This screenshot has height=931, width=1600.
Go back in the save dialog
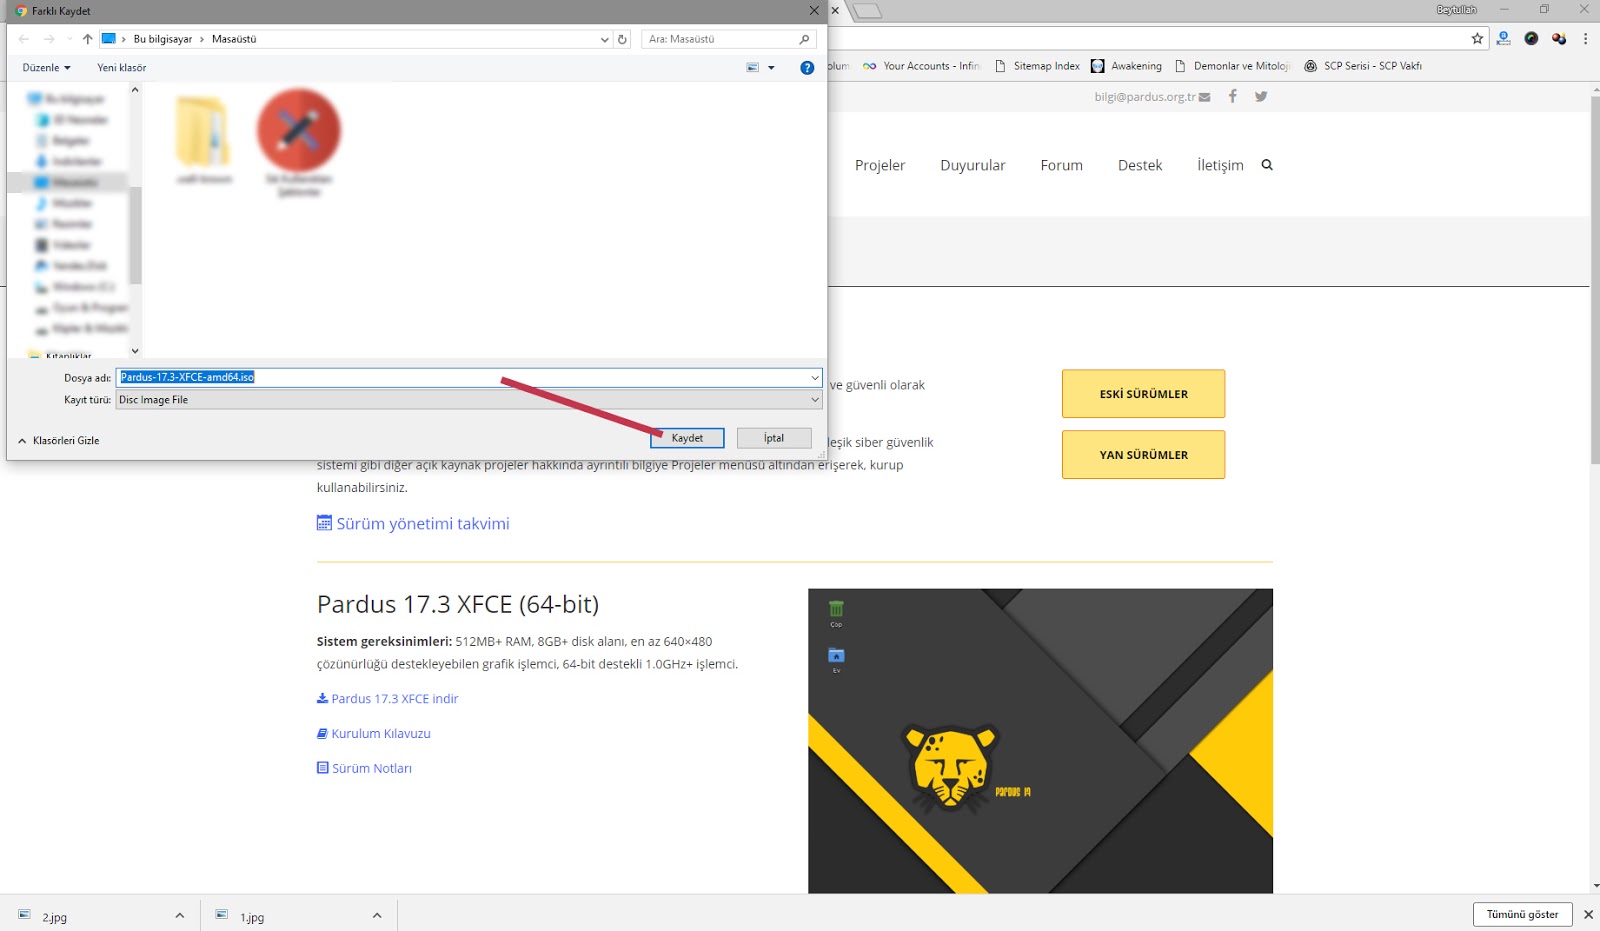(24, 39)
